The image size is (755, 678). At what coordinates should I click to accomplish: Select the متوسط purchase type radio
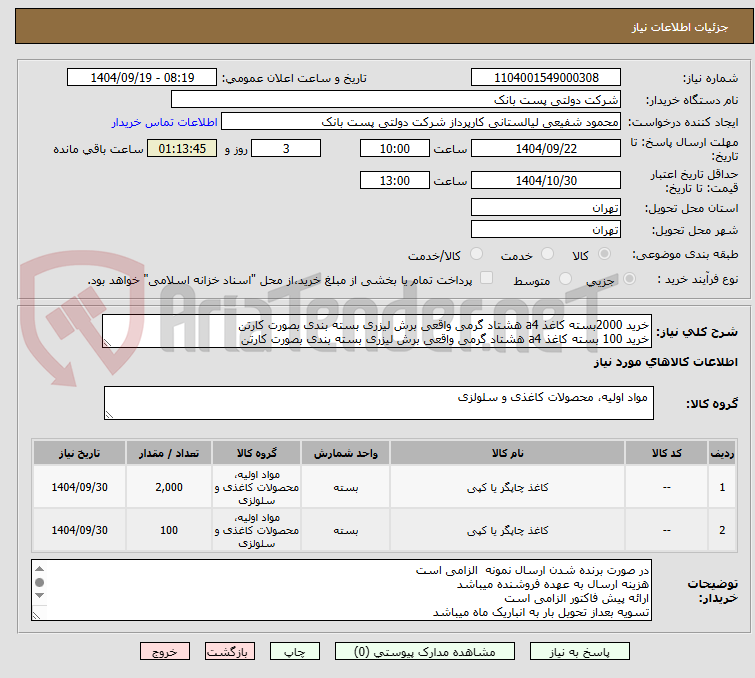(x=566, y=279)
